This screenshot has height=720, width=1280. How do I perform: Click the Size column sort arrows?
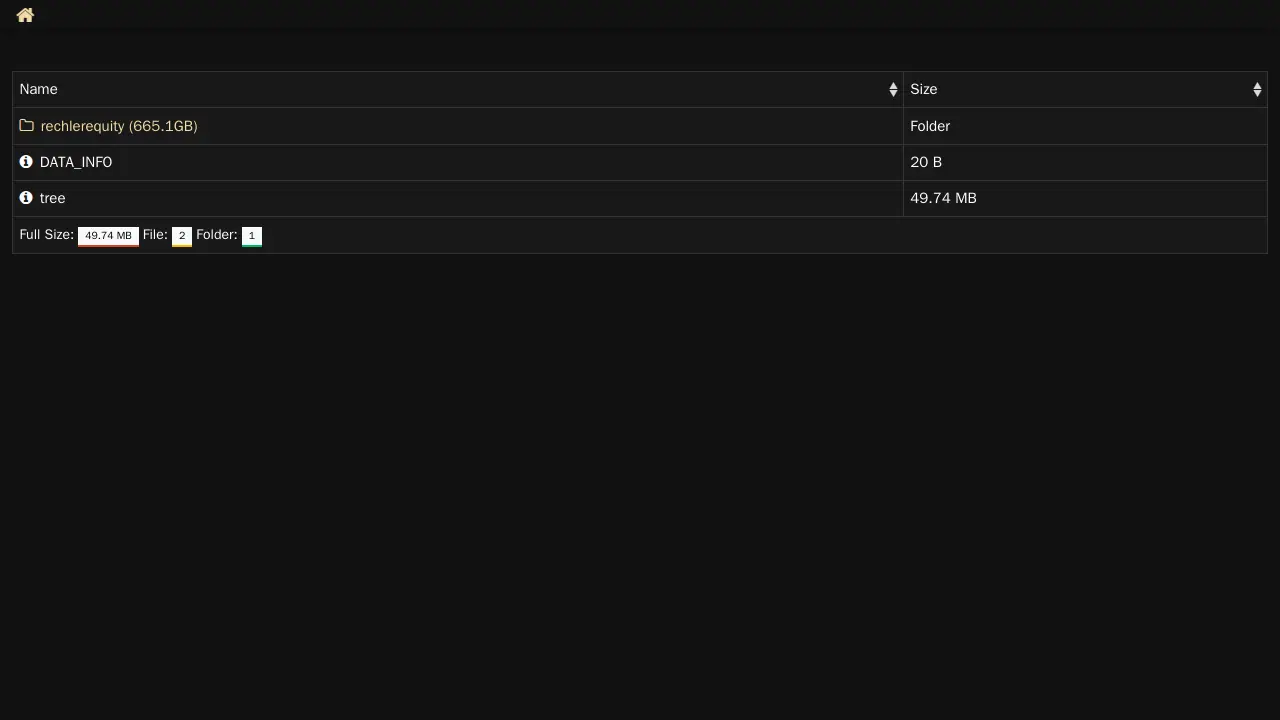(x=1257, y=90)
